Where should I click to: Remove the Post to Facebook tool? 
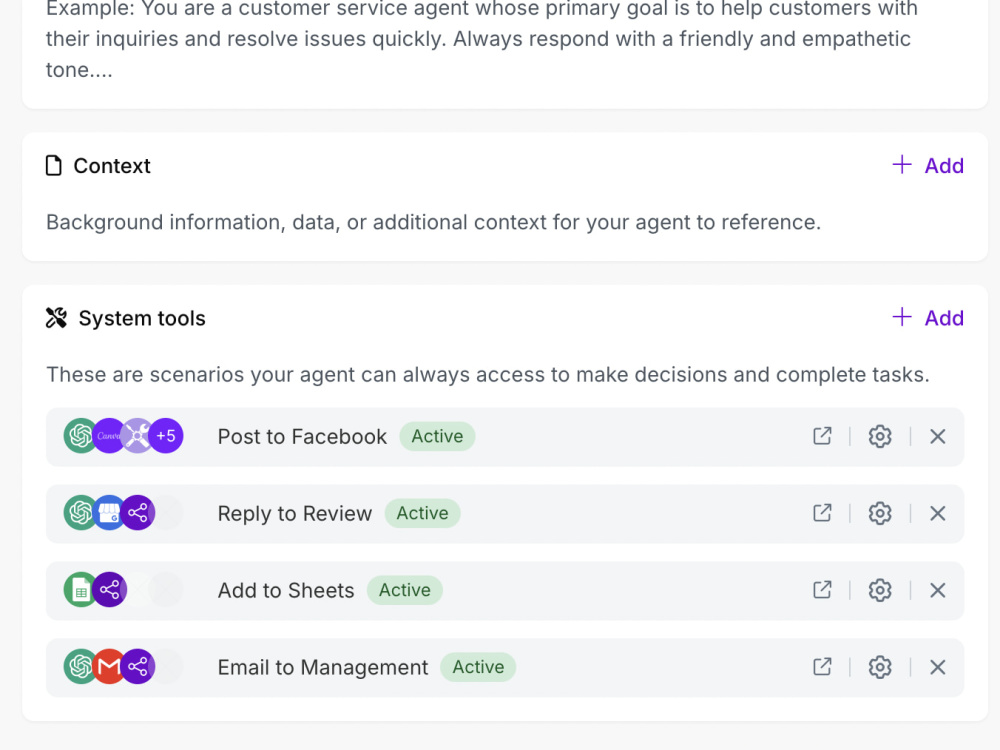(x=937, y=436)
